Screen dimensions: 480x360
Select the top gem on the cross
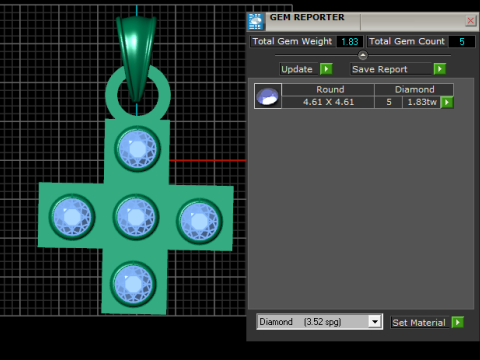tap(137, 149)
